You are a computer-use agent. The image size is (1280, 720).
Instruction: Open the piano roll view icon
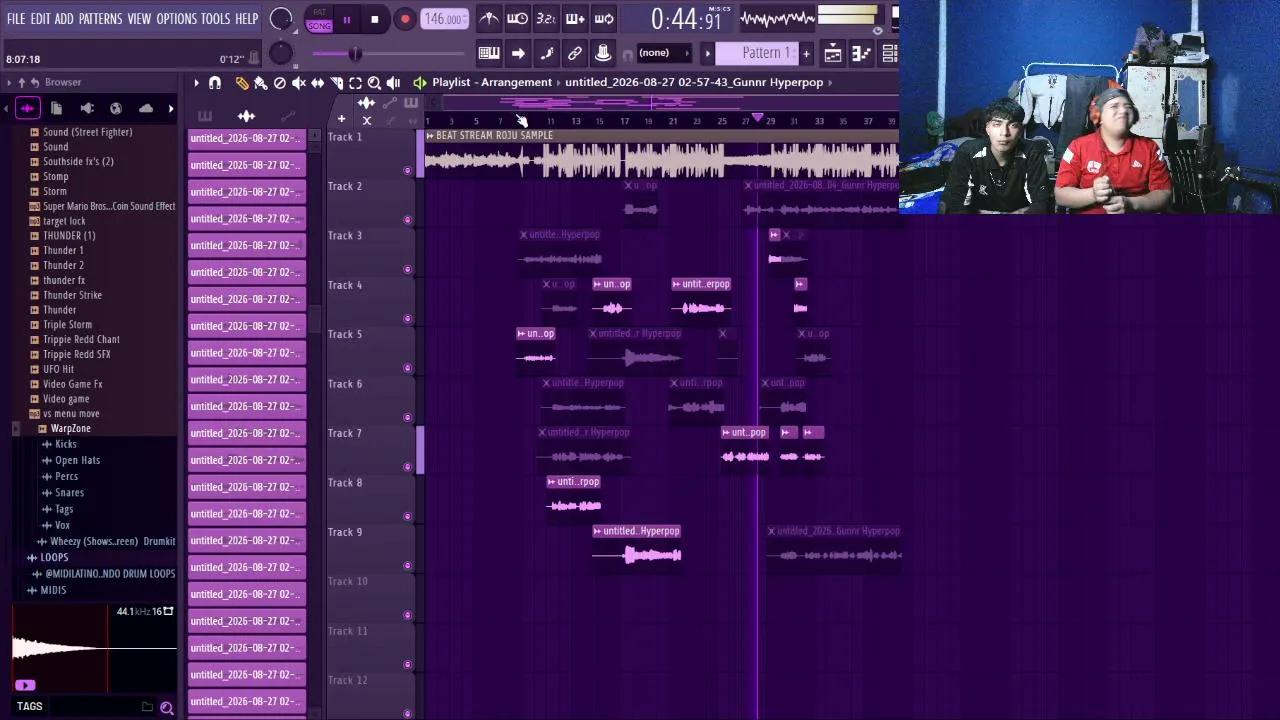point(860,53)
